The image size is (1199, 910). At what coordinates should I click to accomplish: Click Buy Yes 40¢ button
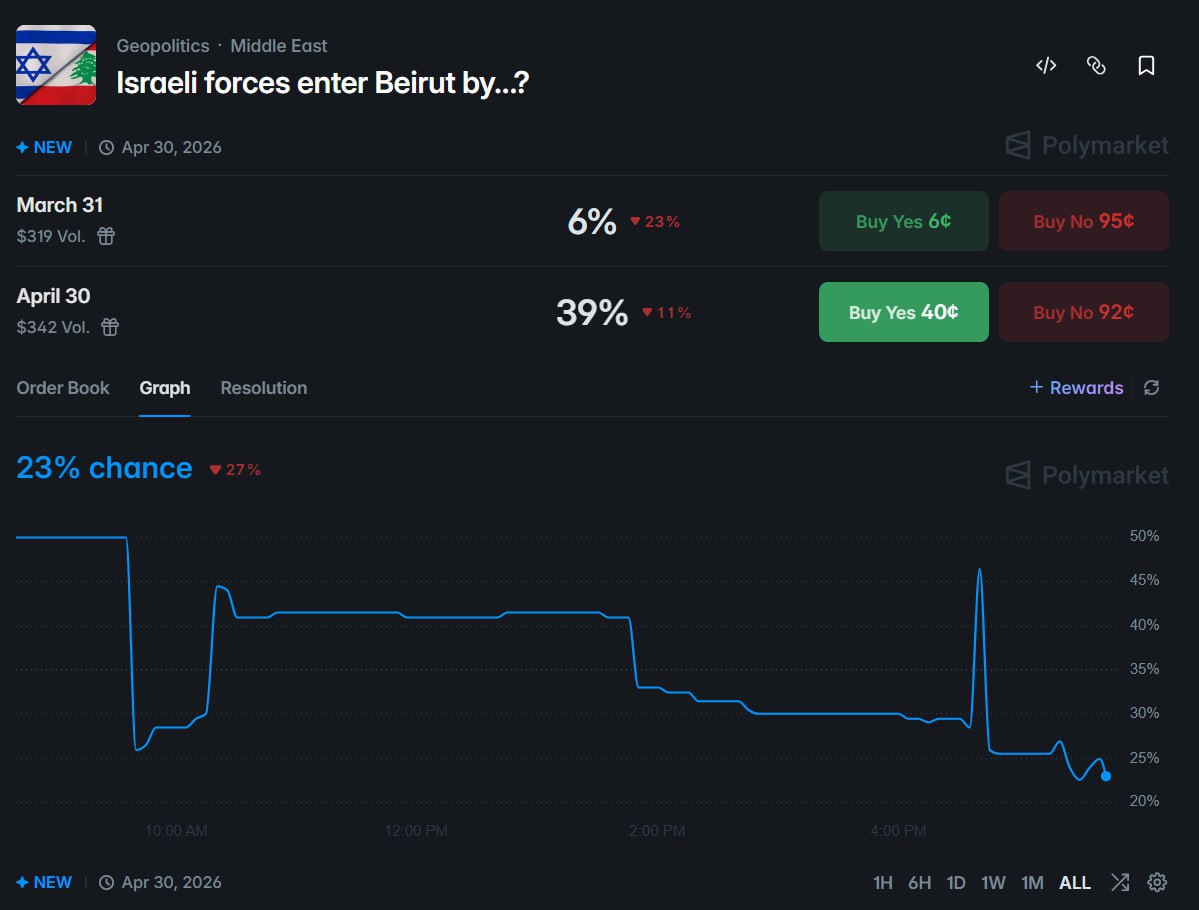pos(903,312)
